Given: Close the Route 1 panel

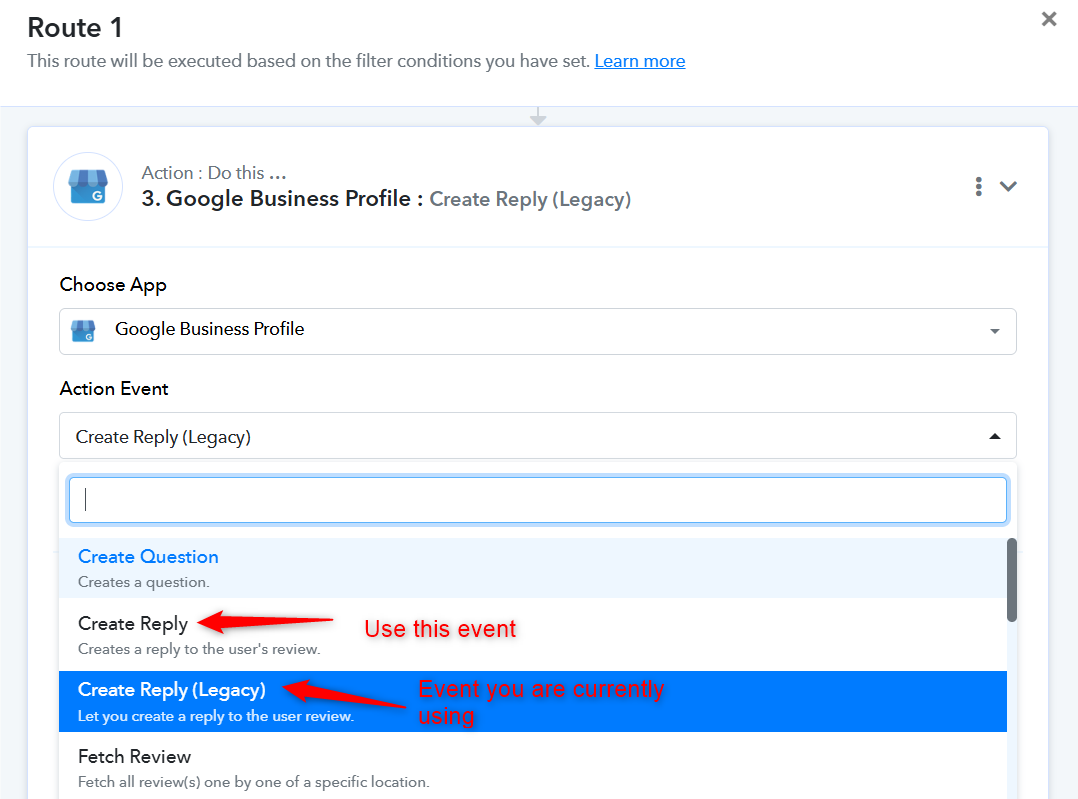Looking at the screenshot, I should pos(1048,19).
